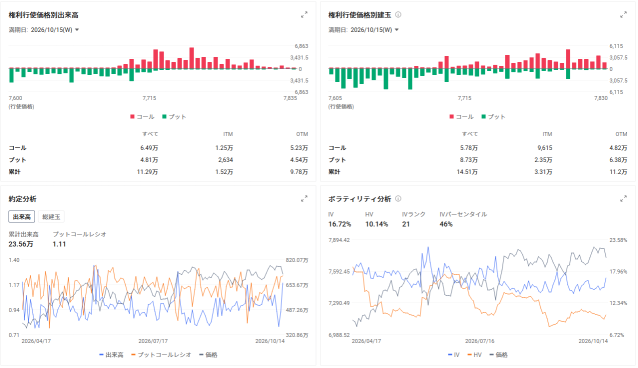Click call ITM volume 1.25万
Viewport: 638px width, 368px height.
tap(224, 148)
